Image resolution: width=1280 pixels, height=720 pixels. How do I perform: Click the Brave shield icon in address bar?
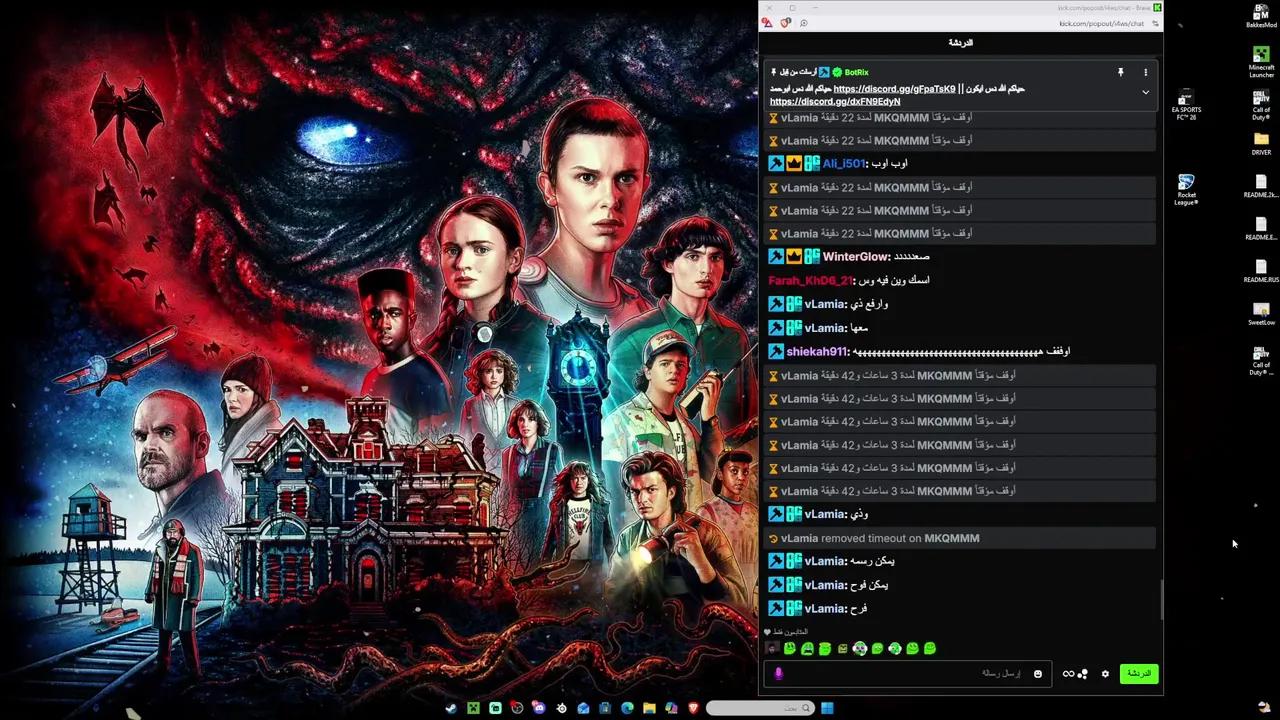point(785,23)
